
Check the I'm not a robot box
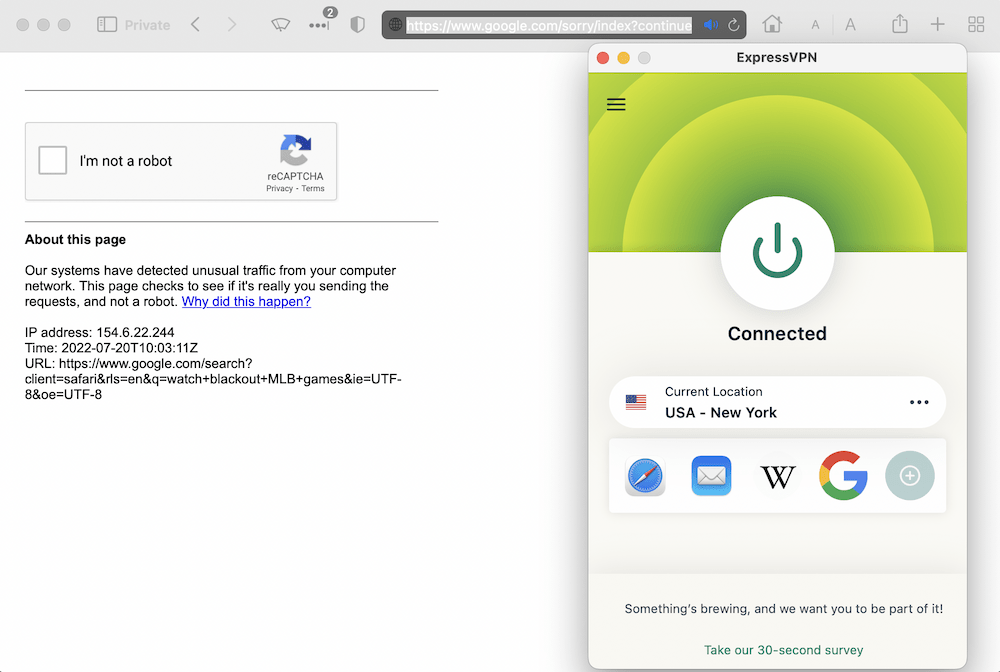click(52, 160)
